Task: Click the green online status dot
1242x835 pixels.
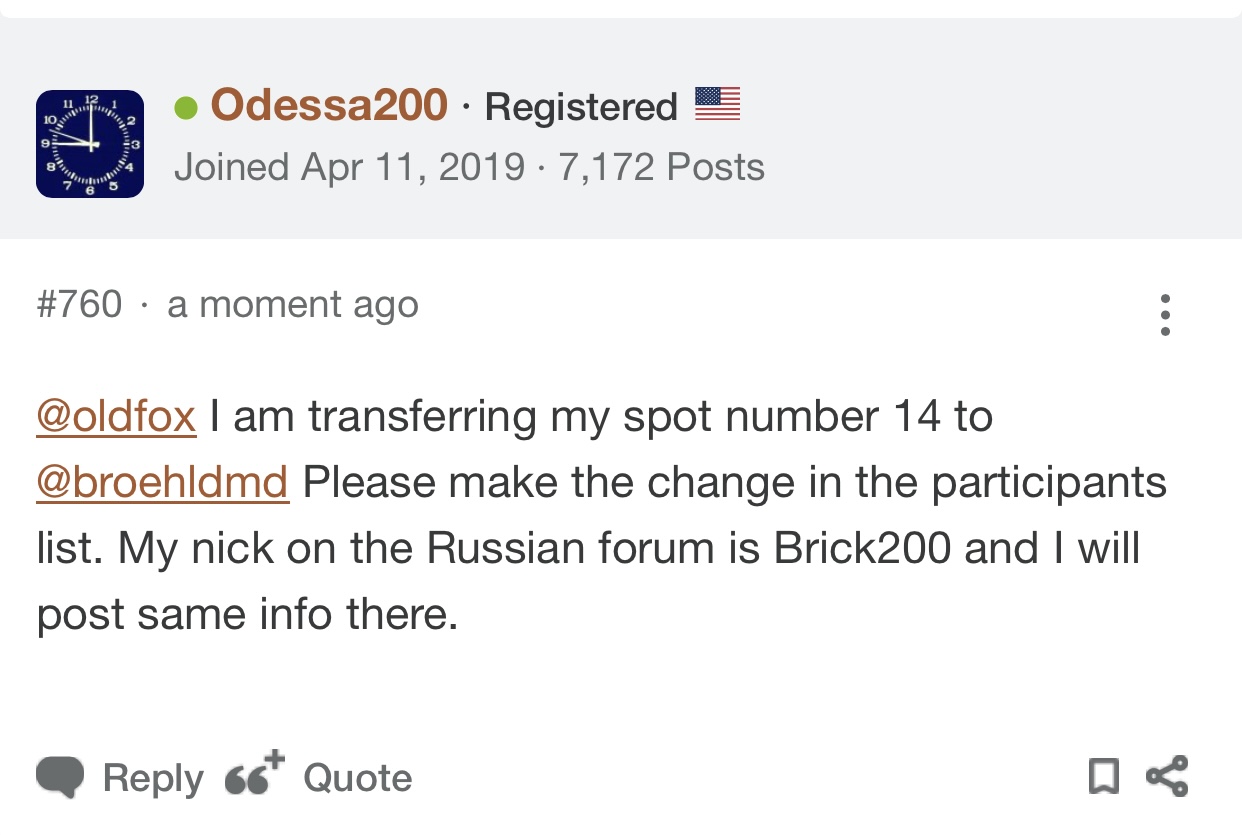Action: [186, 107]
